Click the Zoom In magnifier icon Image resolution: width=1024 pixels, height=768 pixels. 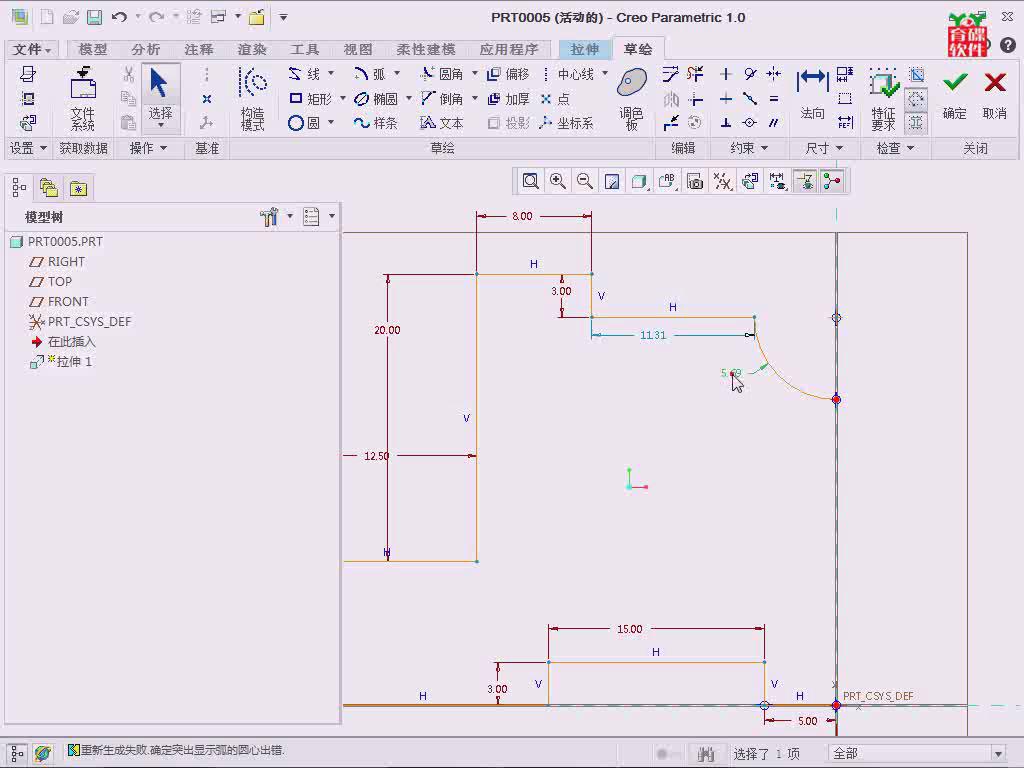(558, 181)
